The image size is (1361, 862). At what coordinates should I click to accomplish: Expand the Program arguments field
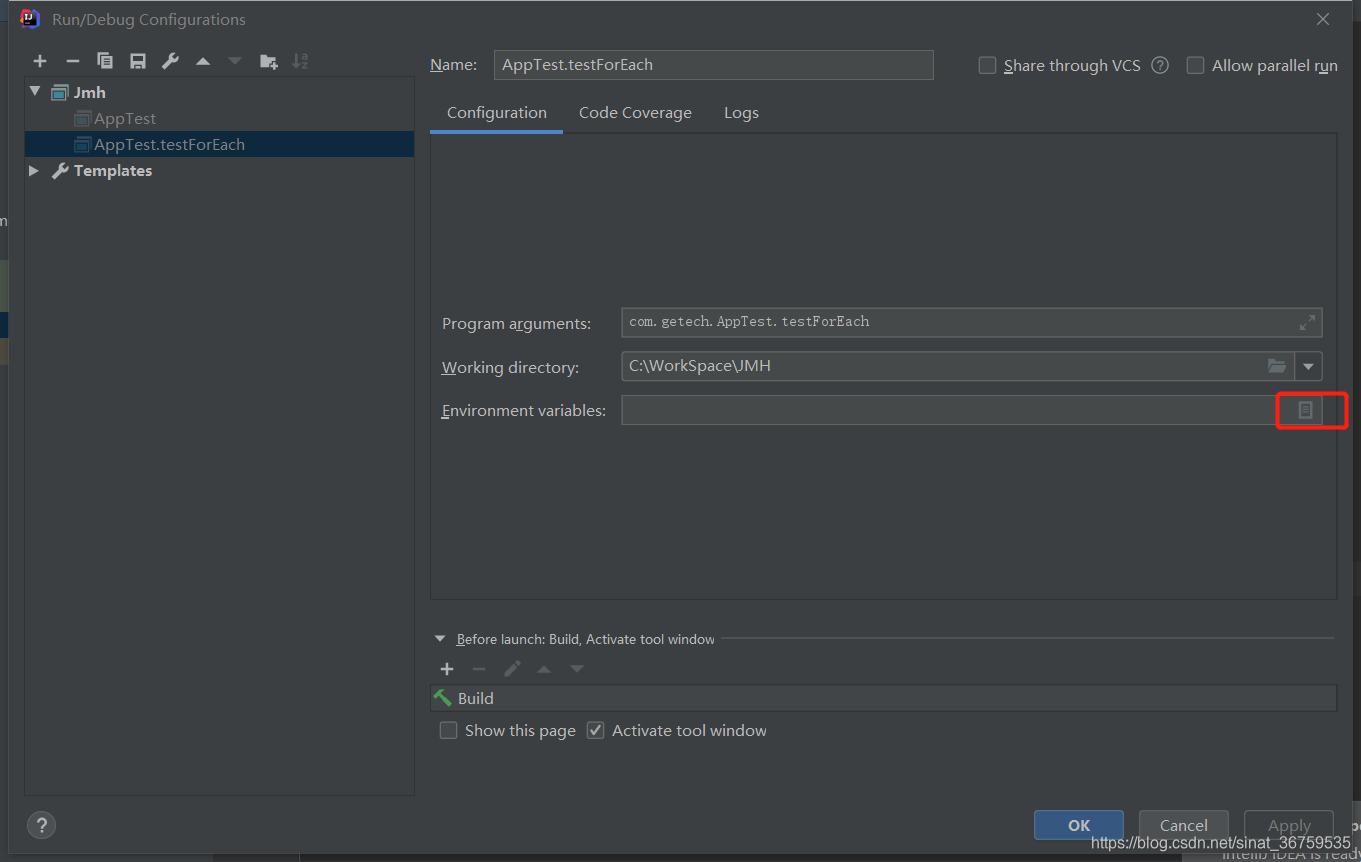click(1307, 322)
